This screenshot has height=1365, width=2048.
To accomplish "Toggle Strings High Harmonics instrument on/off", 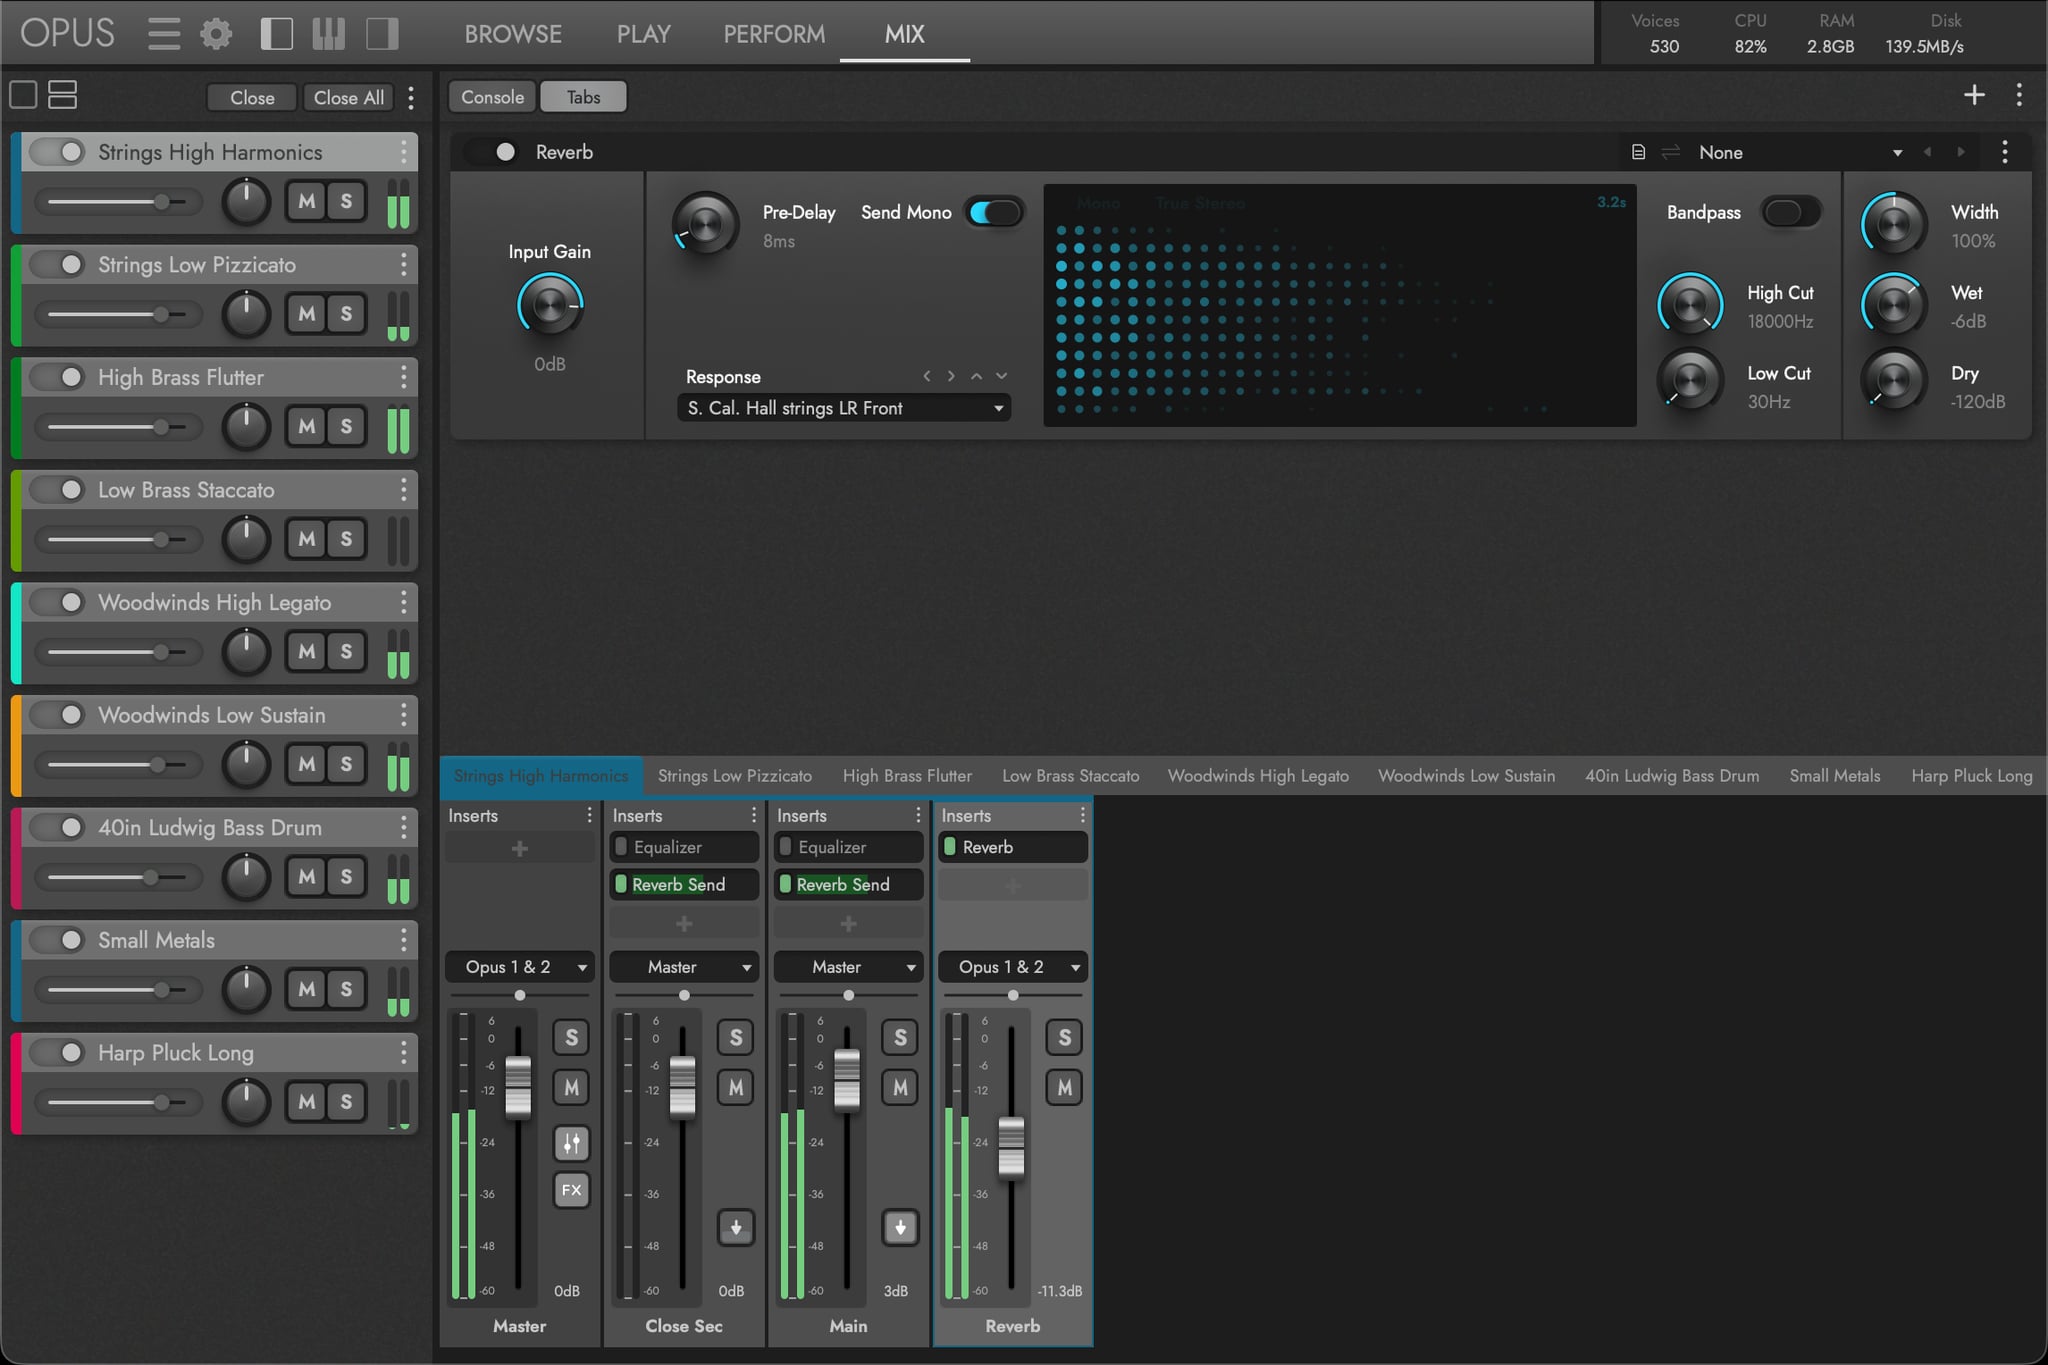I will (x=57, y=152).
